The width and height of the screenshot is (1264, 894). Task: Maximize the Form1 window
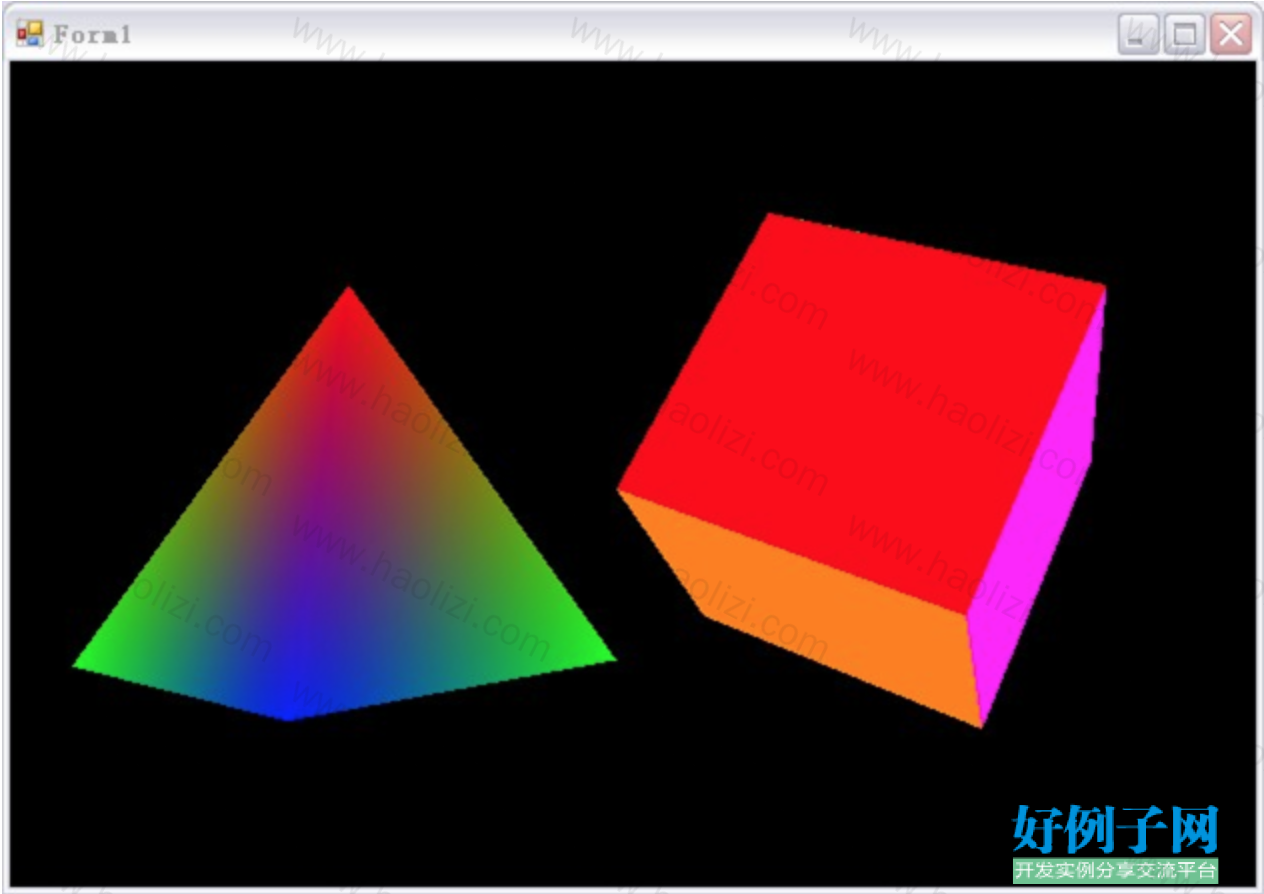click(x=1184, y=35)
